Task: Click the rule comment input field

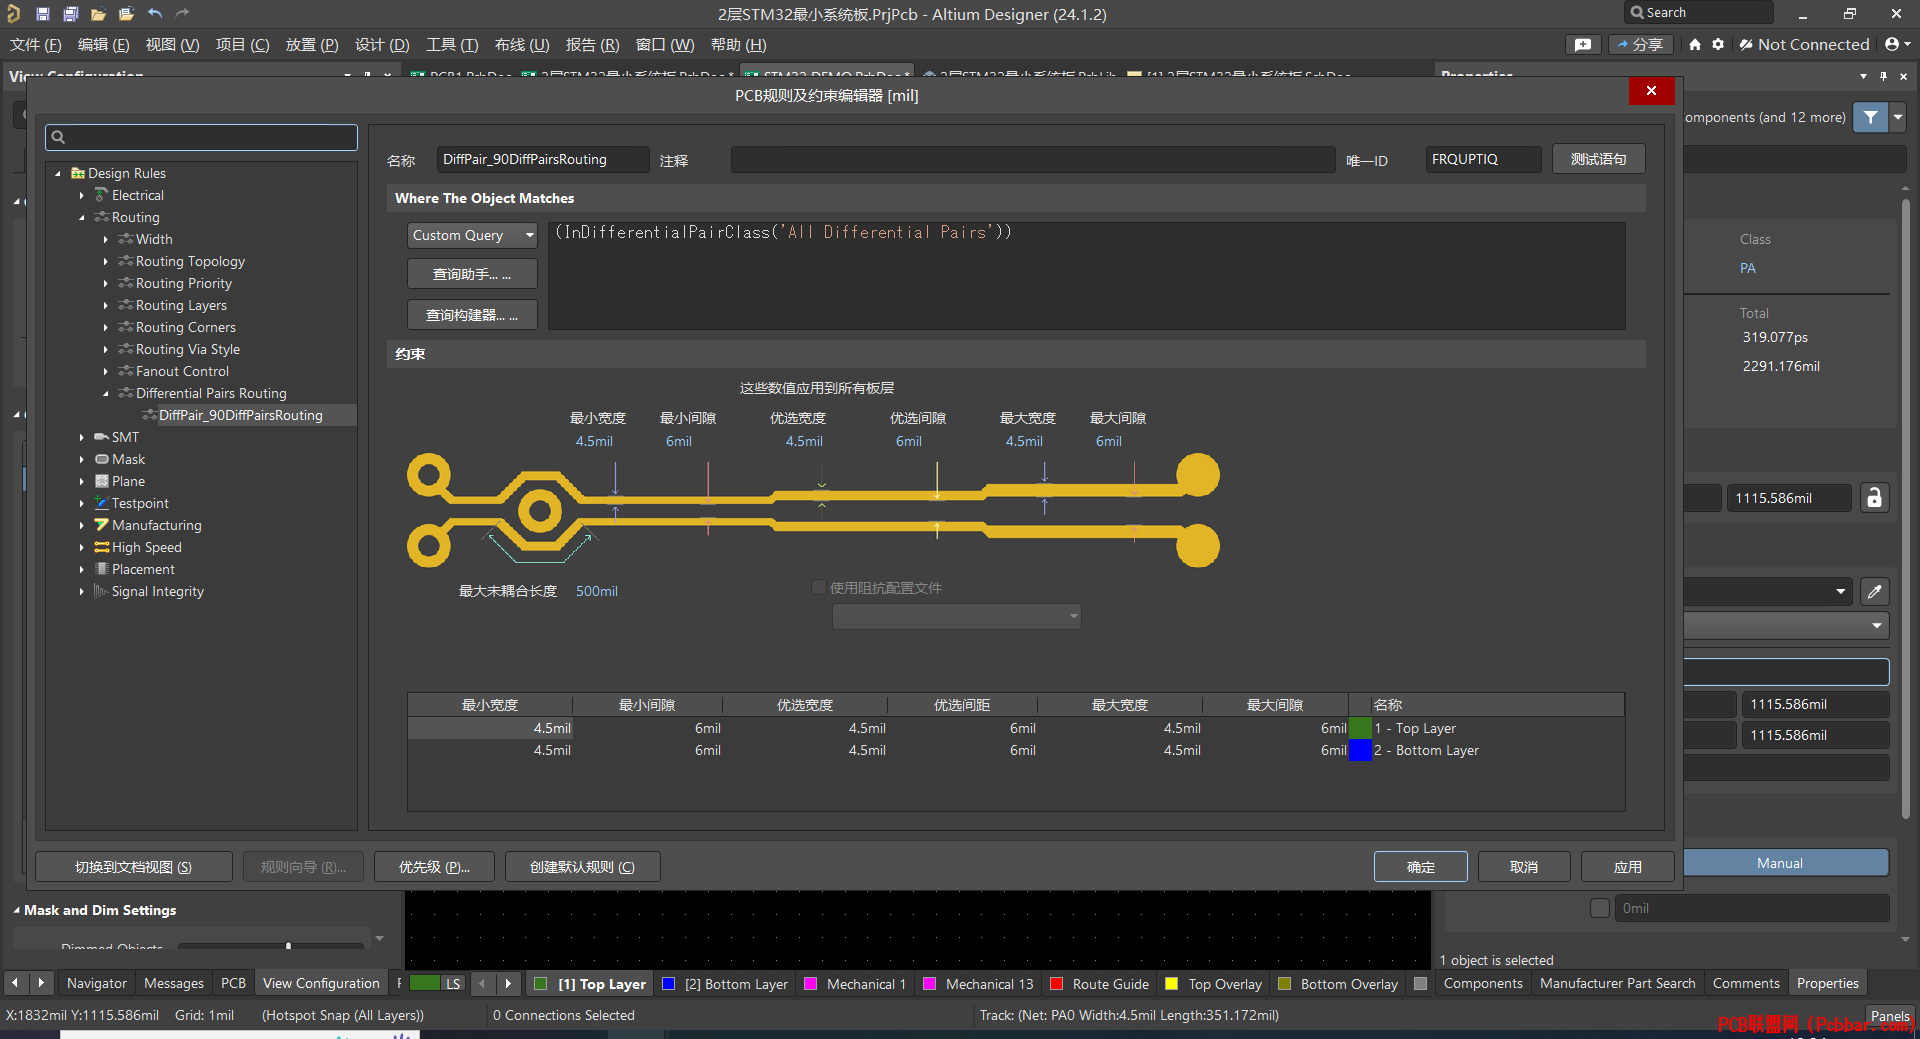Action: (x=1033, y=159)
